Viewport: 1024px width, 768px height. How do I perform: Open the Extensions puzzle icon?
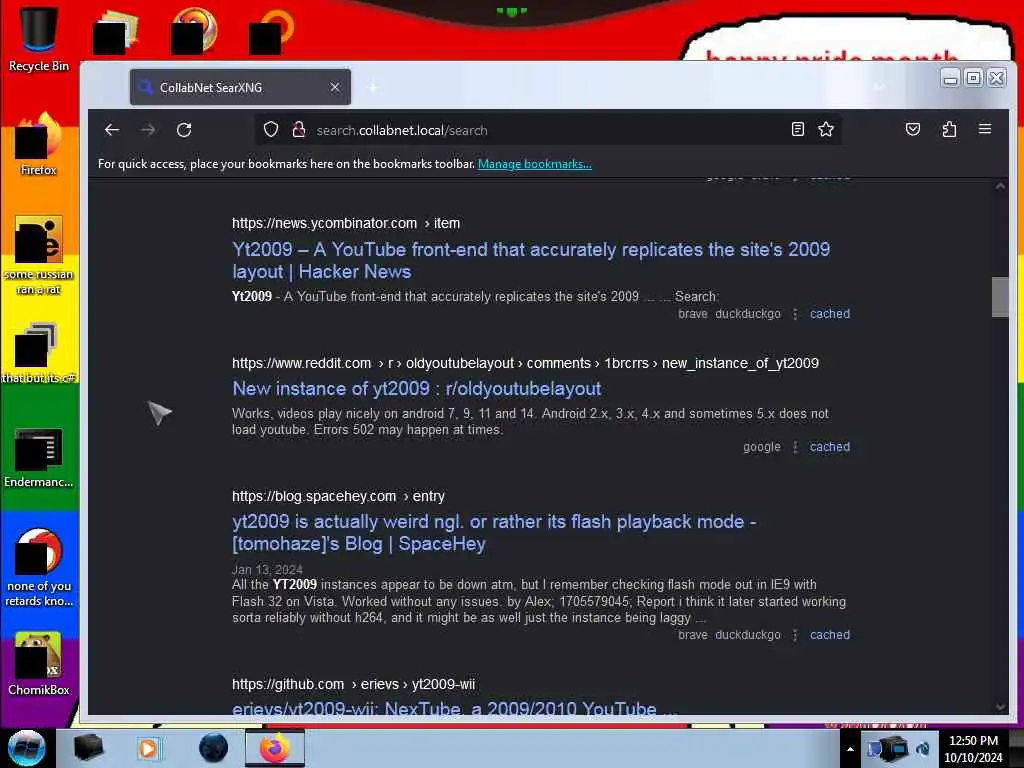(x=949, y=129)
